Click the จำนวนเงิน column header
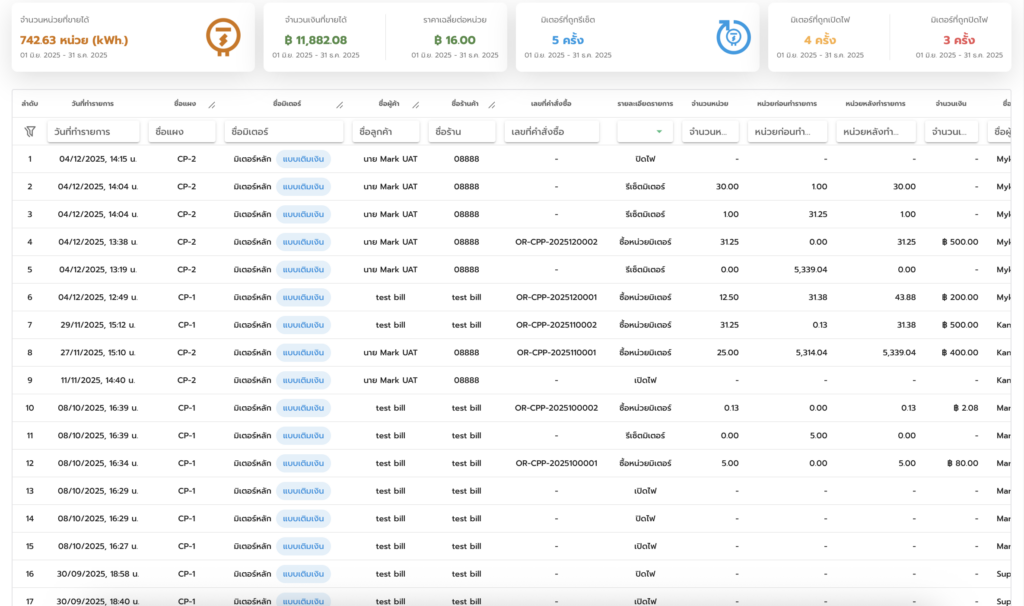This screenshot has width=1024, height=606. point(950,103)
